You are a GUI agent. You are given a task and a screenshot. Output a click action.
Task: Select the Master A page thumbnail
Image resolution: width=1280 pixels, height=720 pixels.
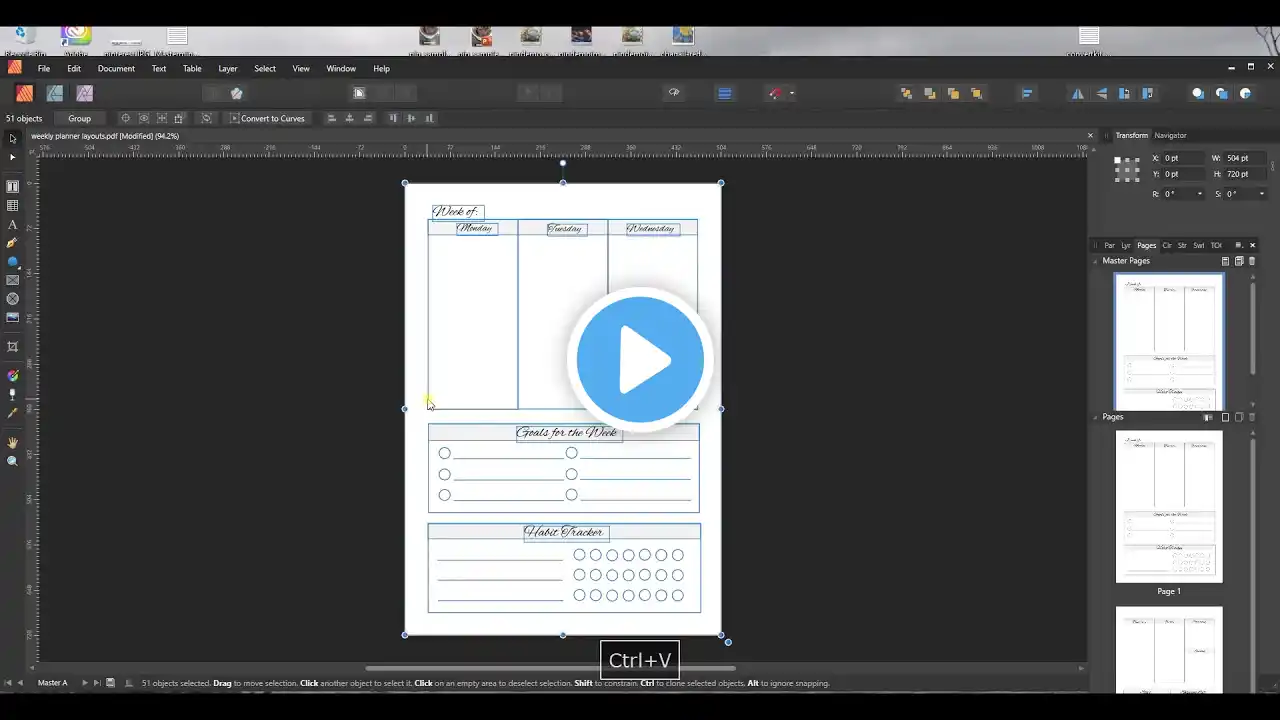pos(1169,341)
